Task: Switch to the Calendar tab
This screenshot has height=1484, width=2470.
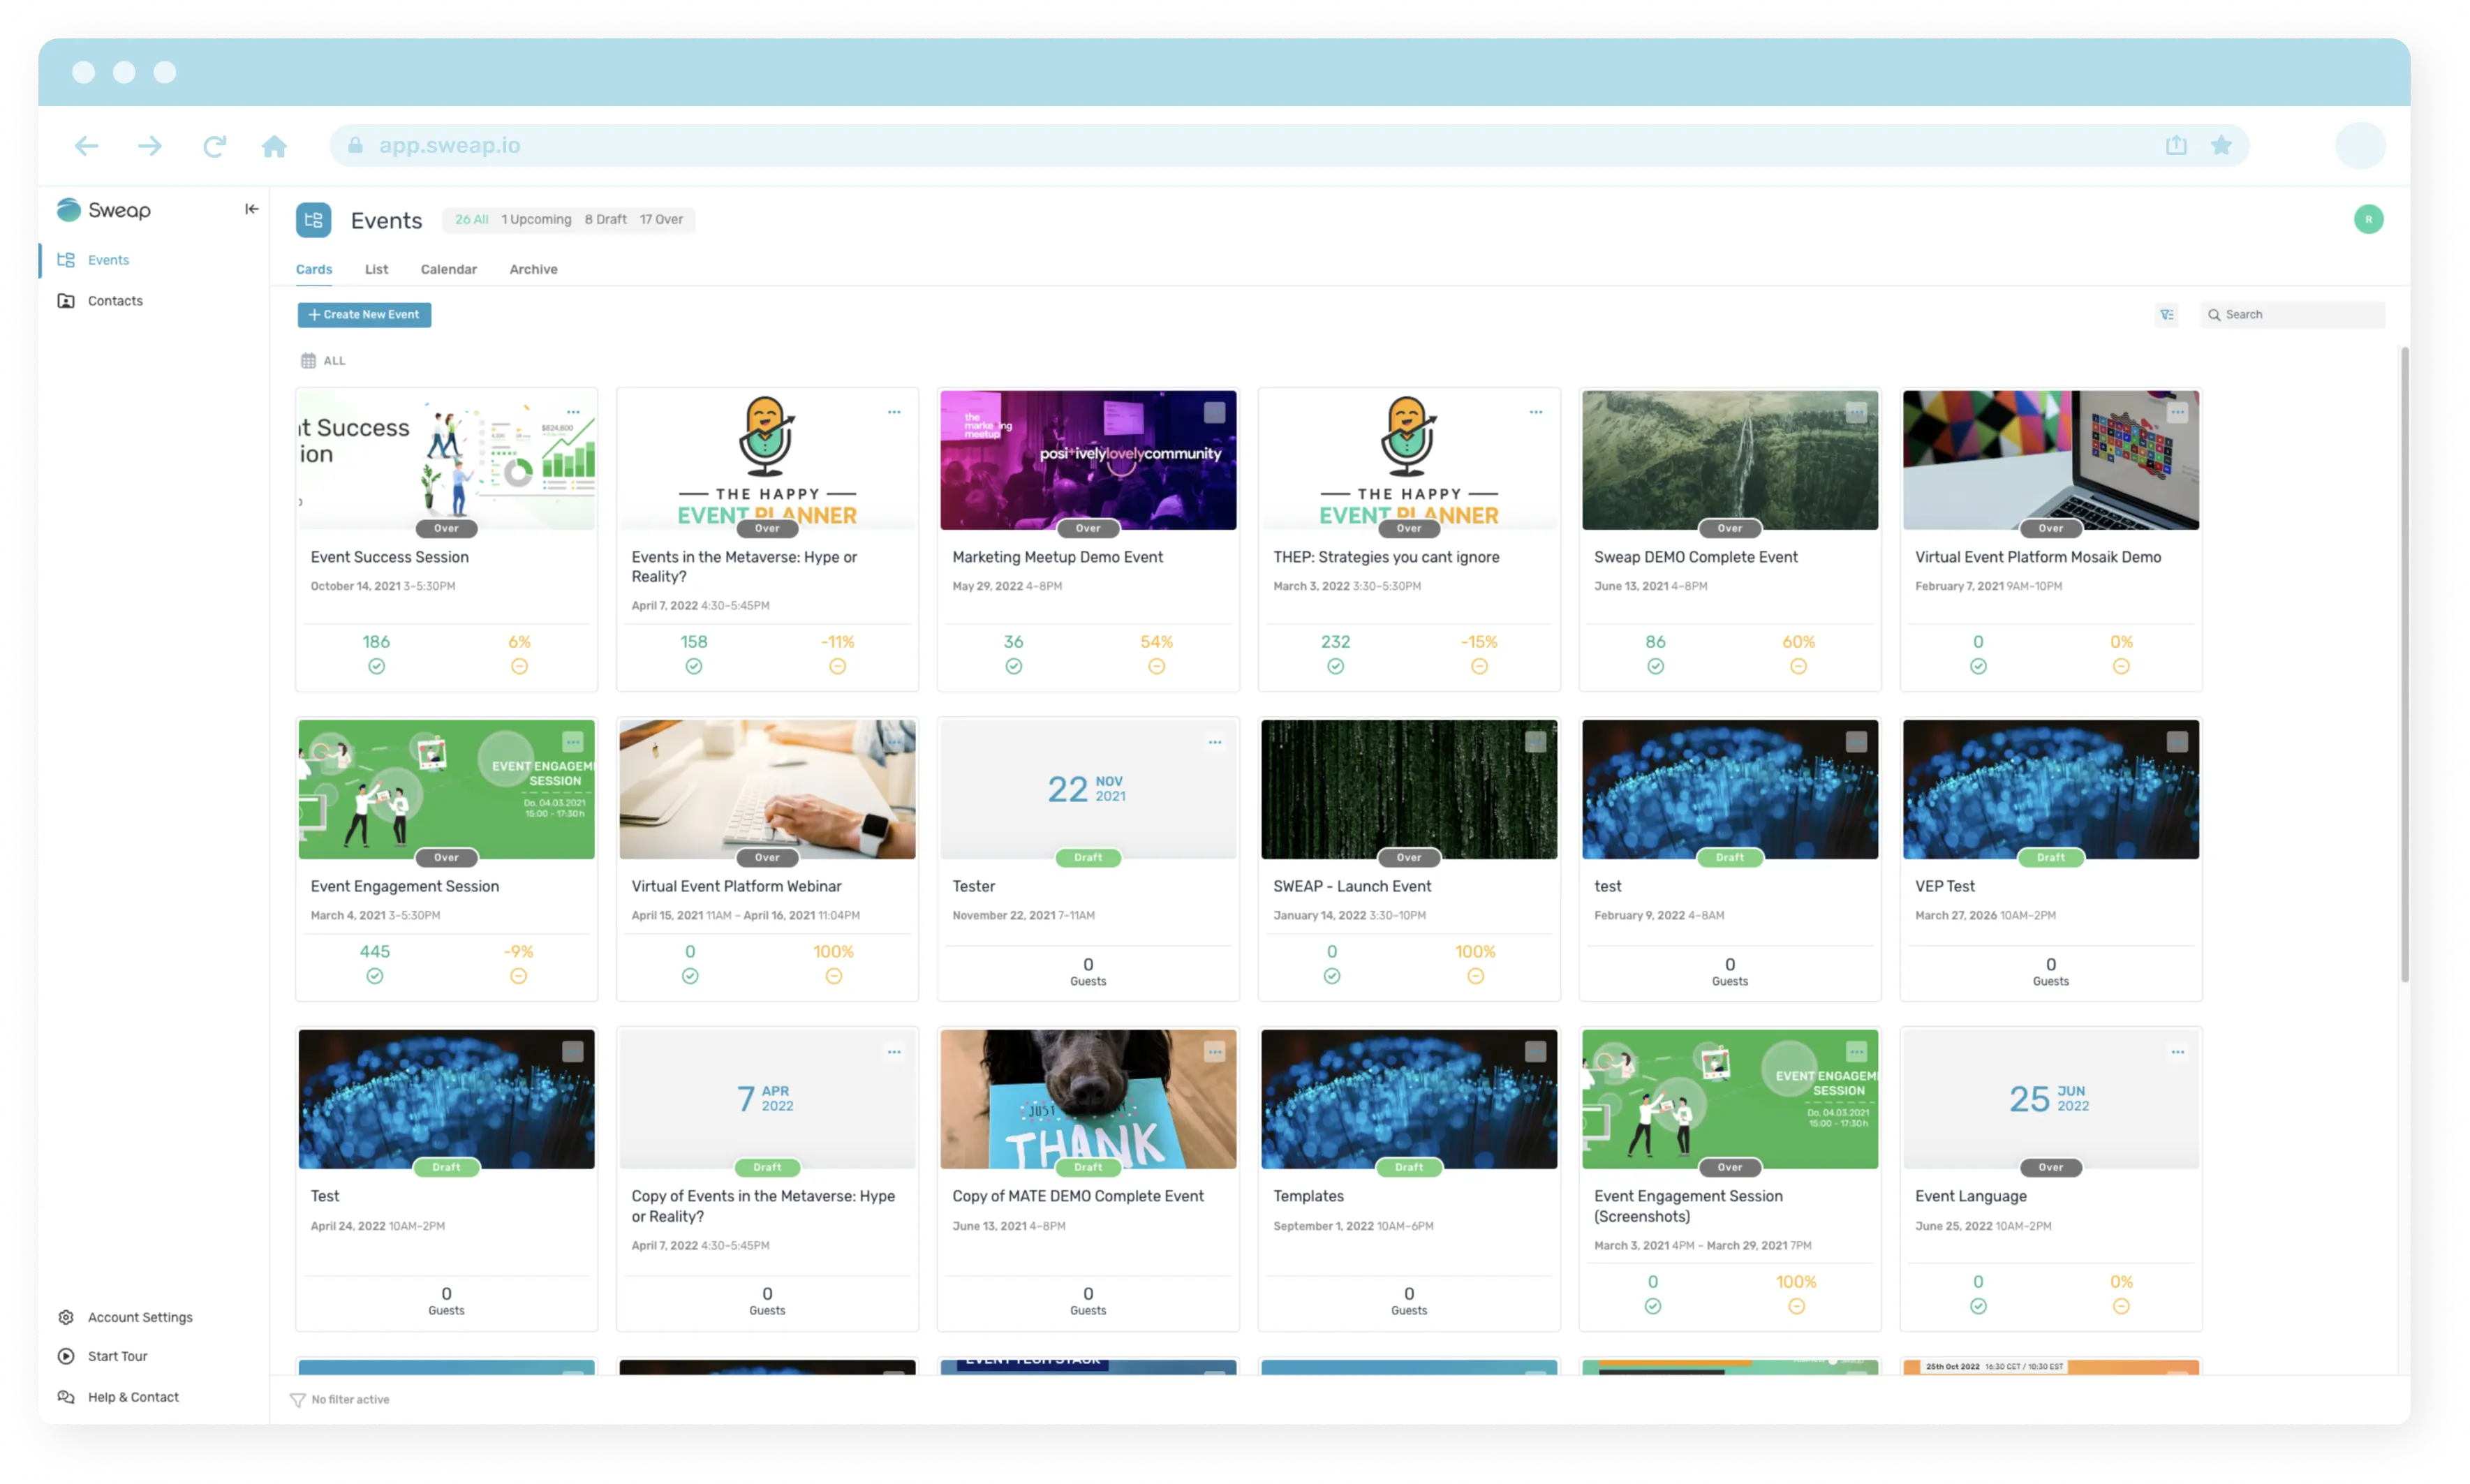Action: [448, 270]
